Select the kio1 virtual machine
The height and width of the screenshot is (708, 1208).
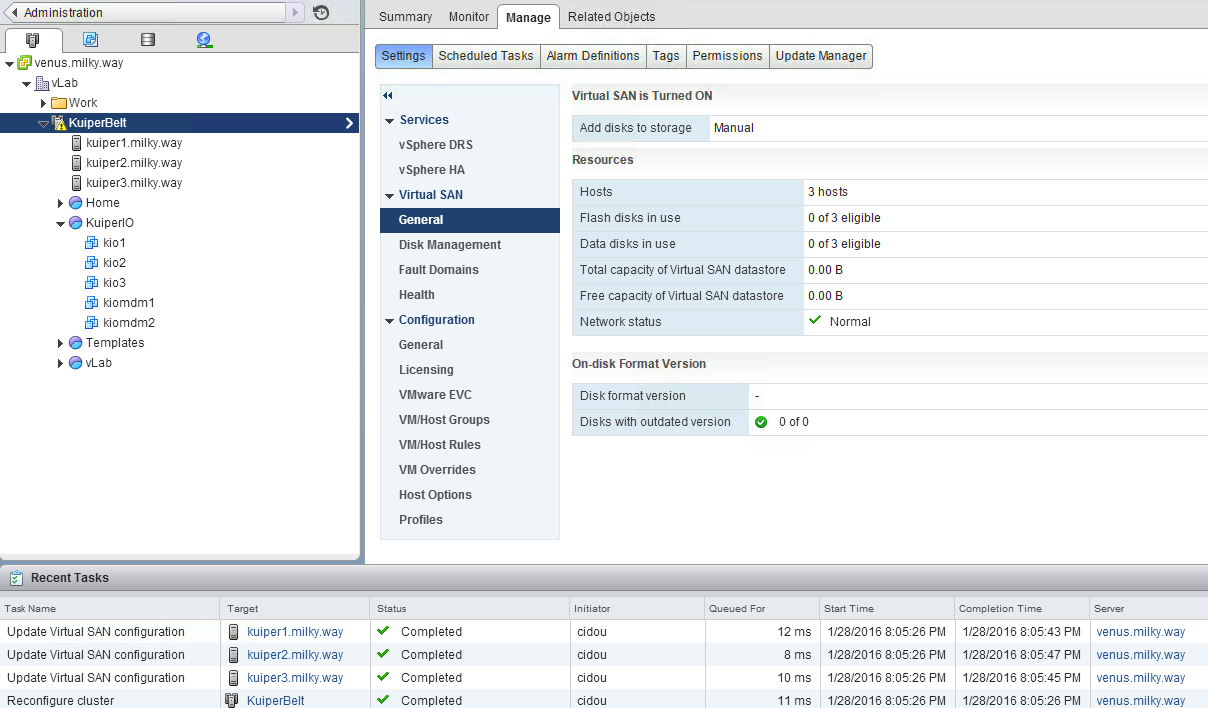[114, 243]
